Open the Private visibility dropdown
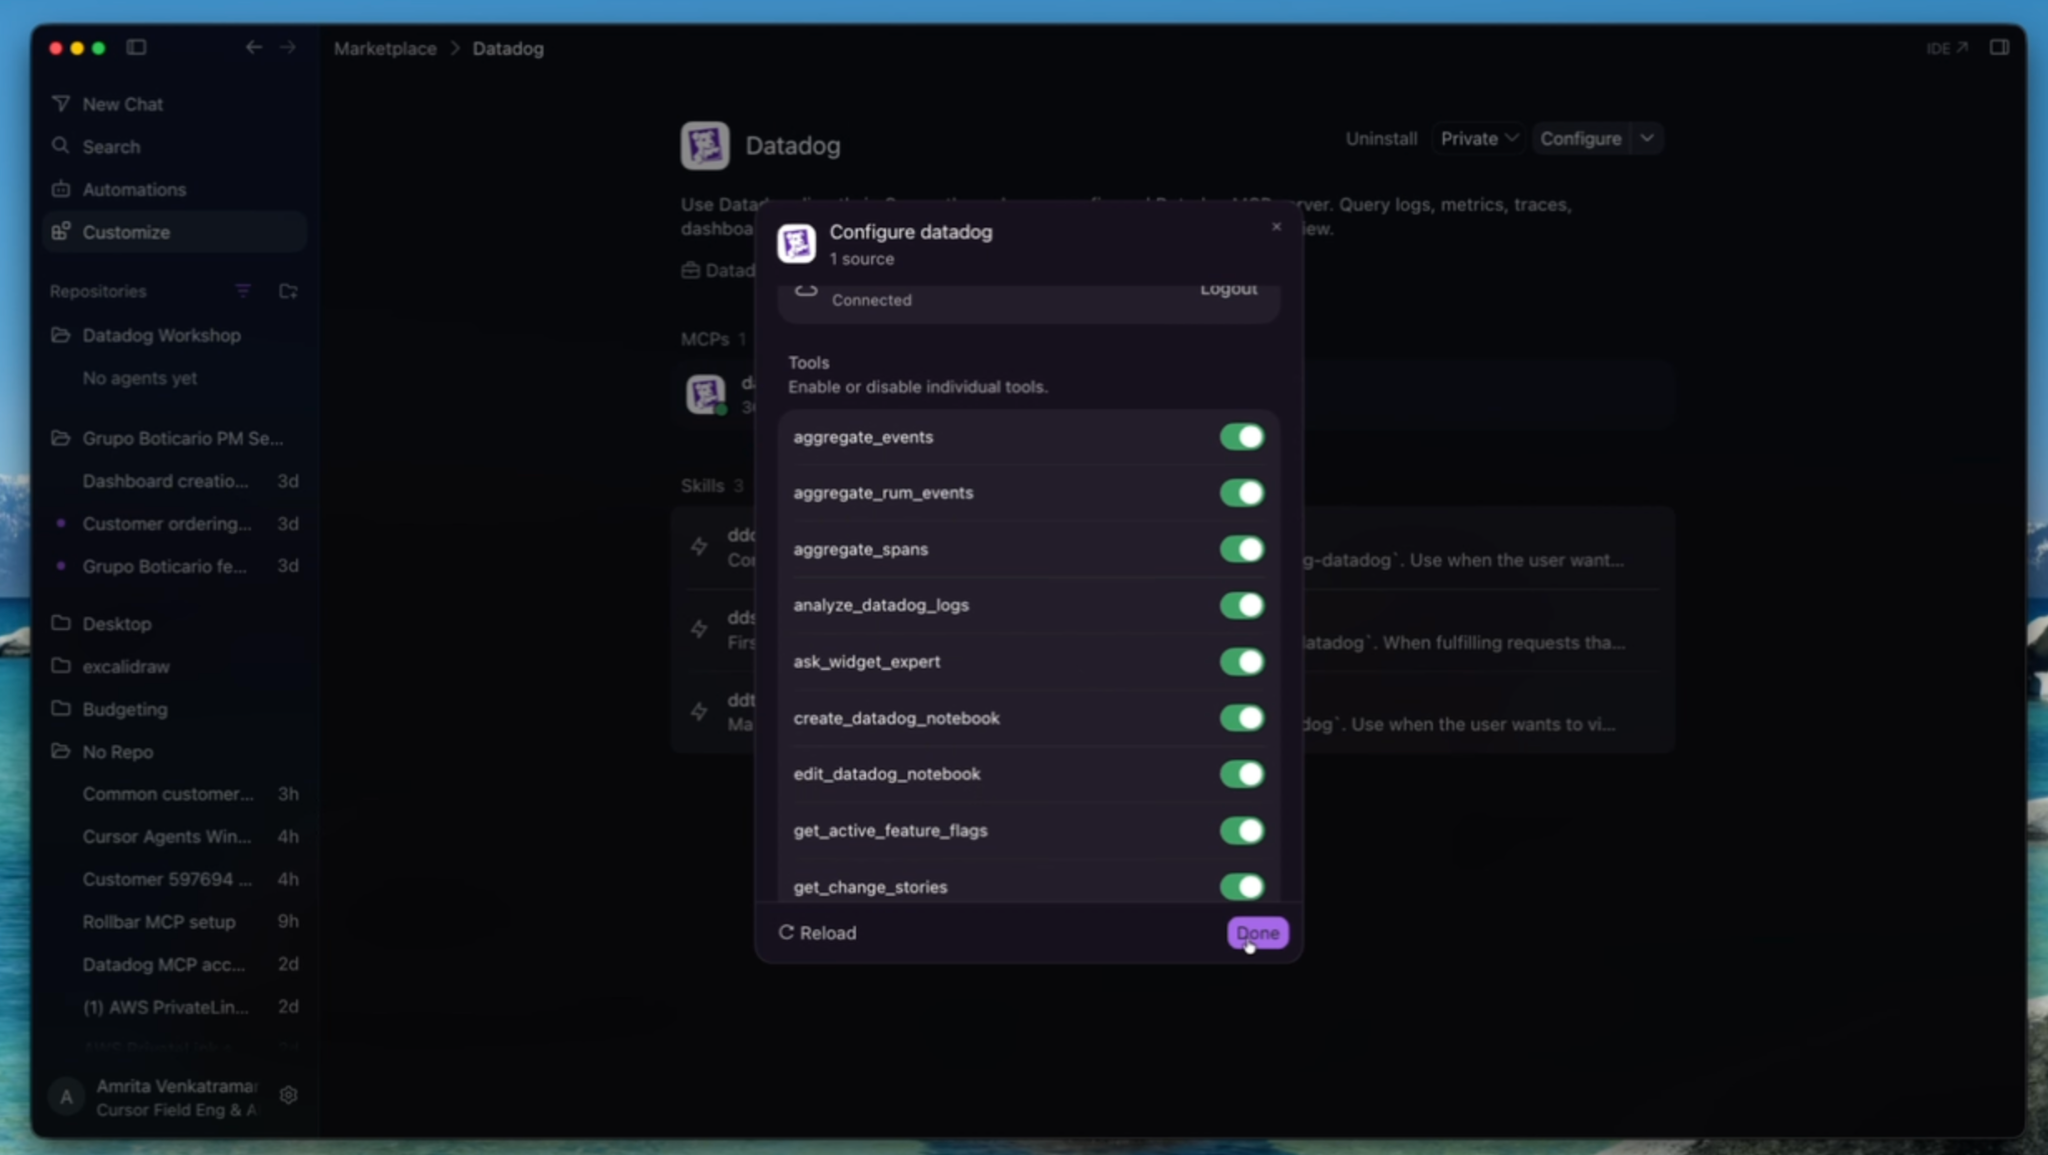 (1479, 139)
